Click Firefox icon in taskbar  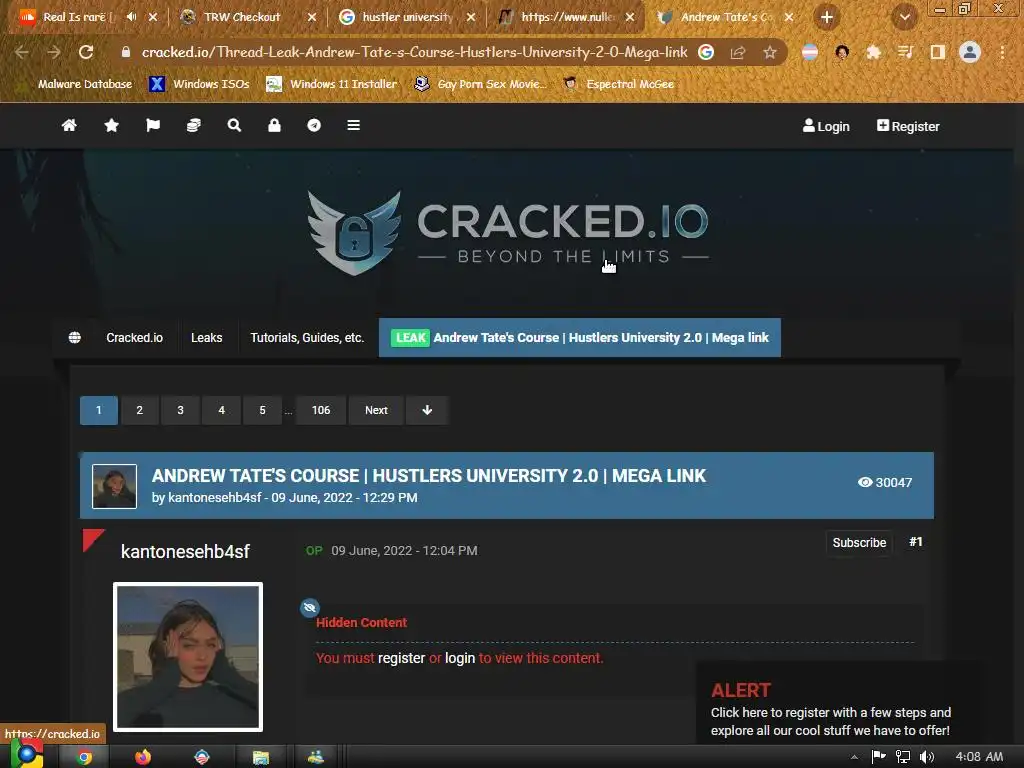click(143, 757)
